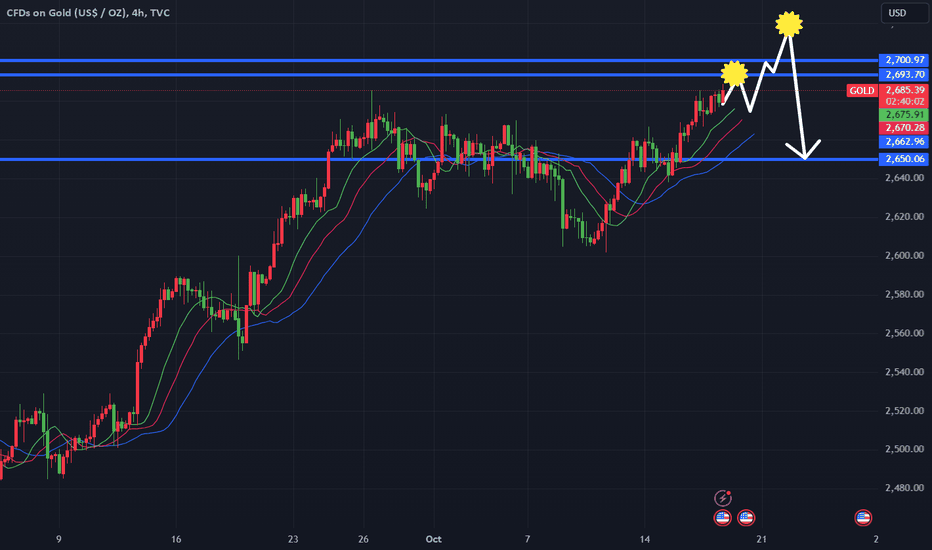
Task: Click the chart title CFDs on Gold, 4h, TVC
Action: click(88, 12)
